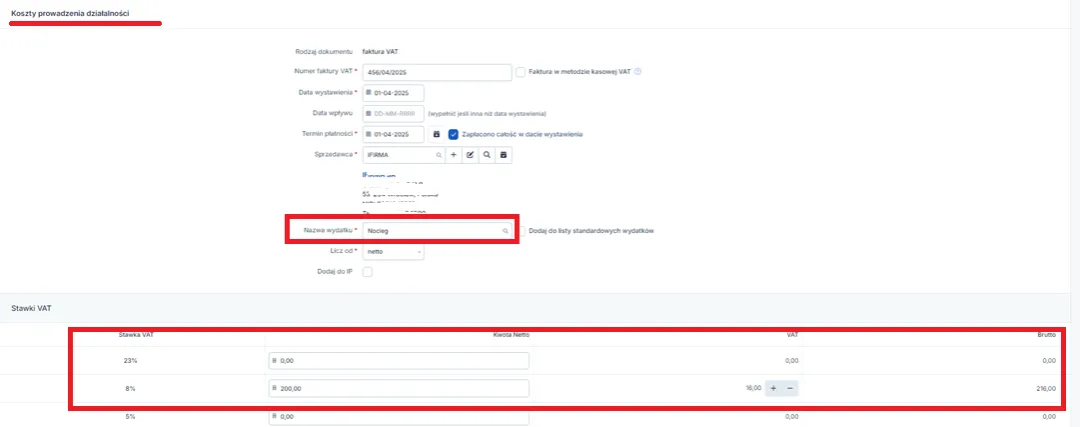Click the Numer faktury VAT input field

(437, 72)
